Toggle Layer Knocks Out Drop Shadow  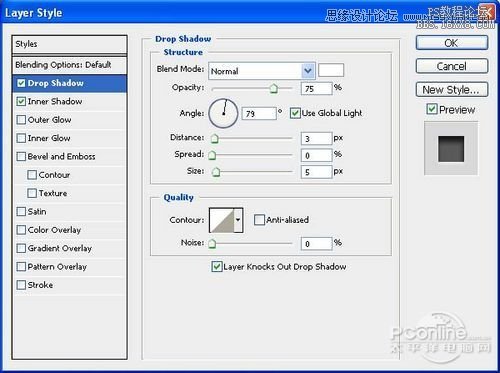pyautogui.click(x=217, y=266)
